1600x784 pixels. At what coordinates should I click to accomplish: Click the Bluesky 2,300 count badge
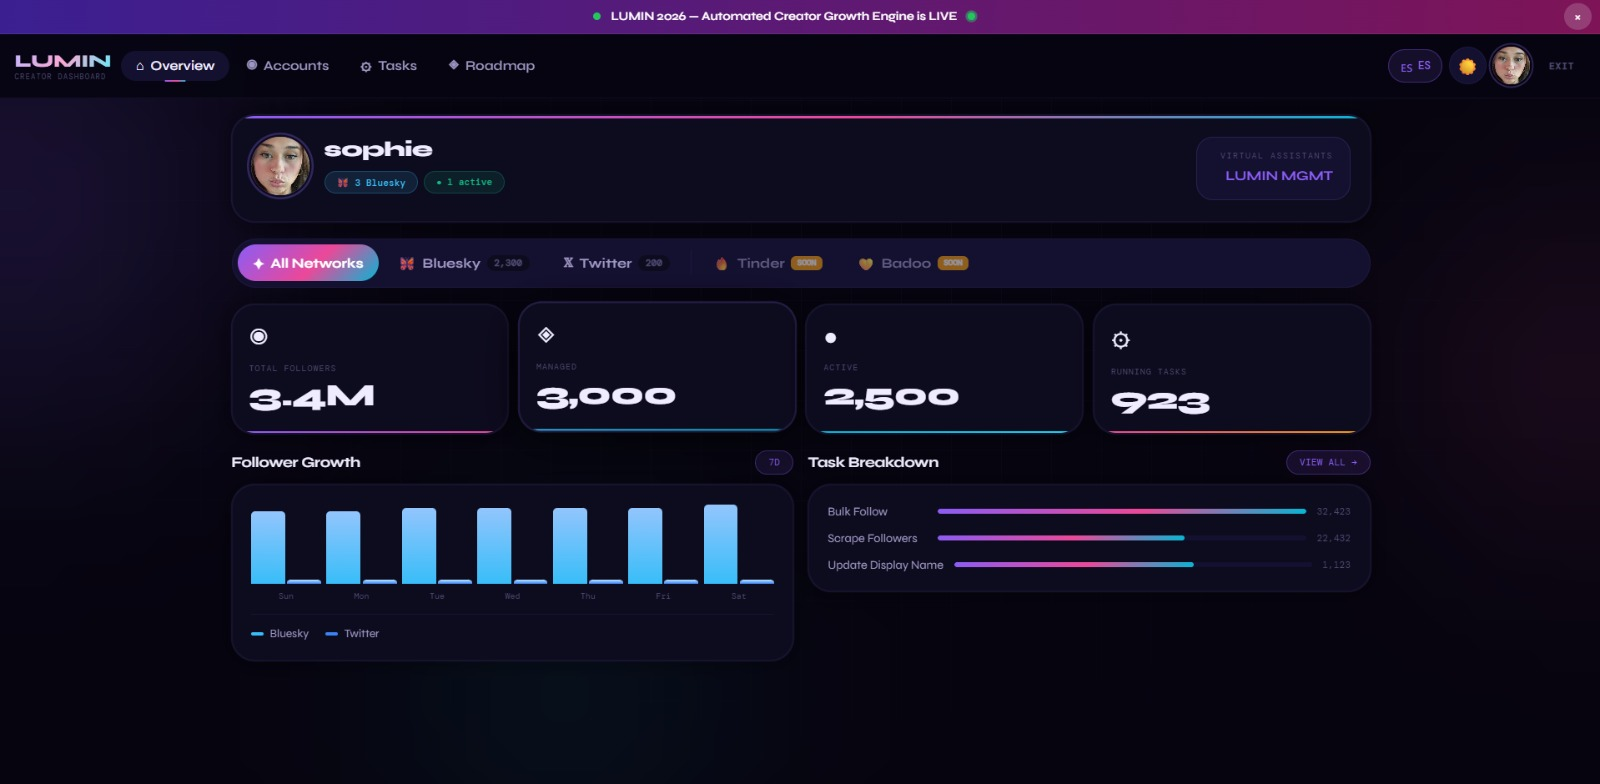[x=508, y=263]
